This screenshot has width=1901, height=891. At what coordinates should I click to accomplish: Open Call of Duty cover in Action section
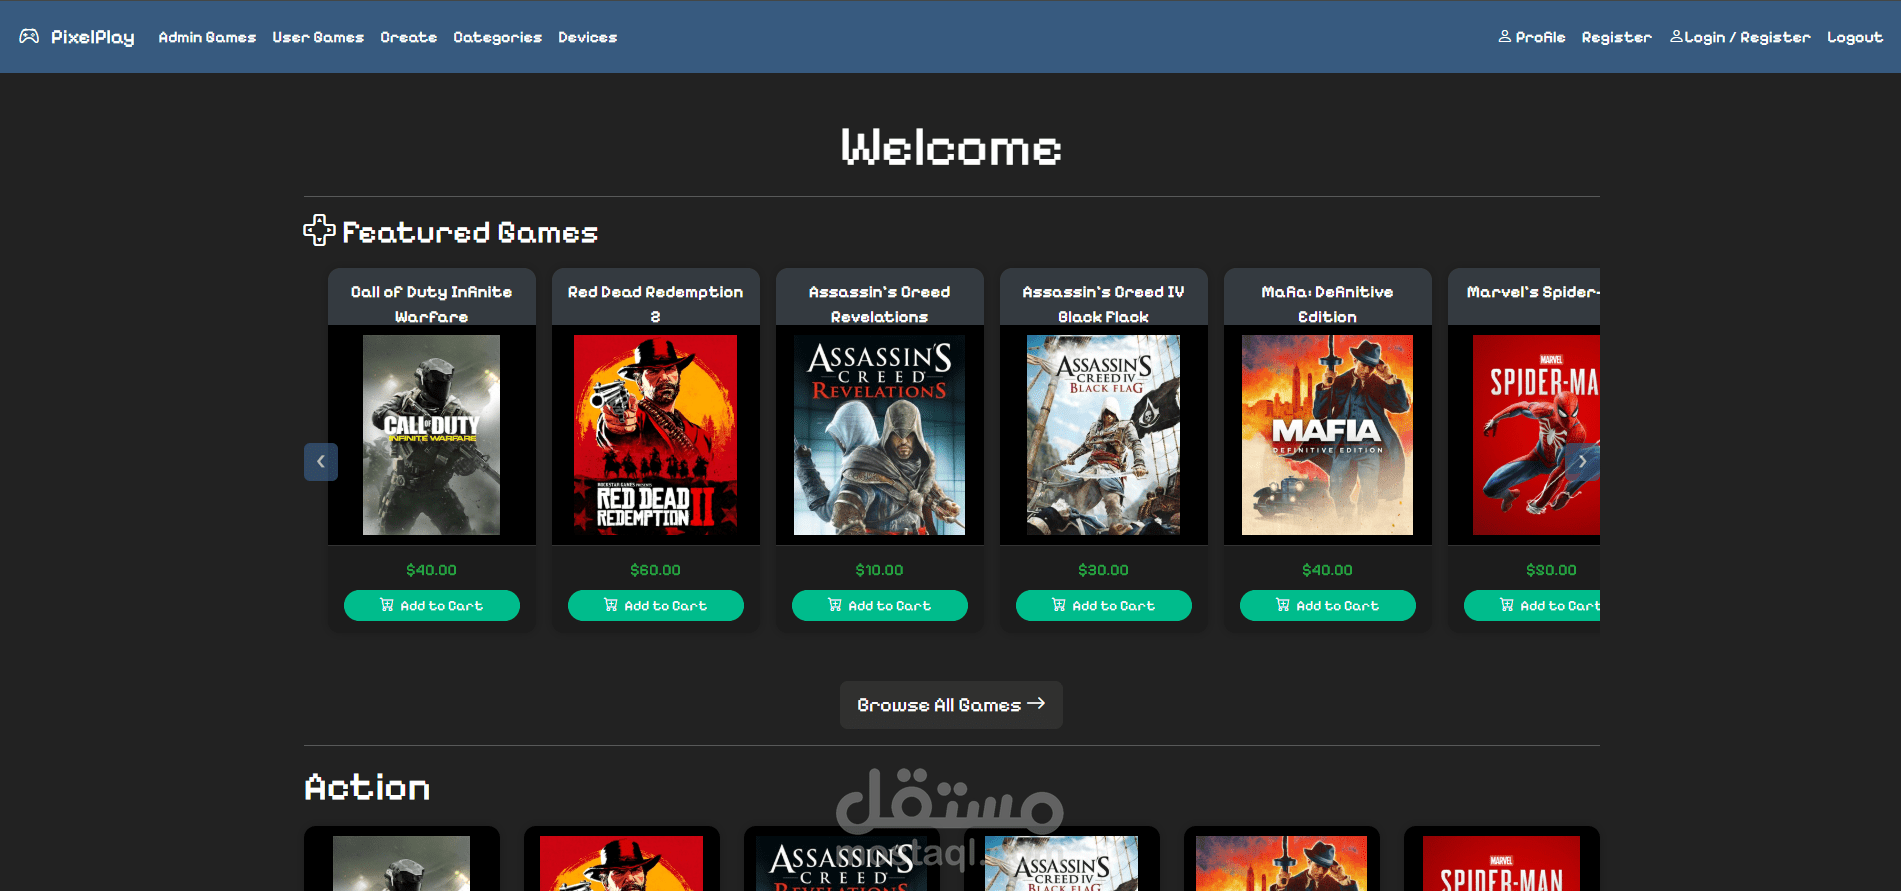tap(401, 863)
